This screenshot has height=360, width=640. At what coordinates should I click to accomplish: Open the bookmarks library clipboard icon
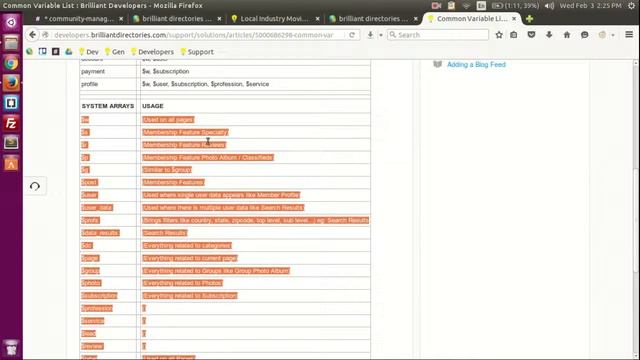tap(513, 35)
